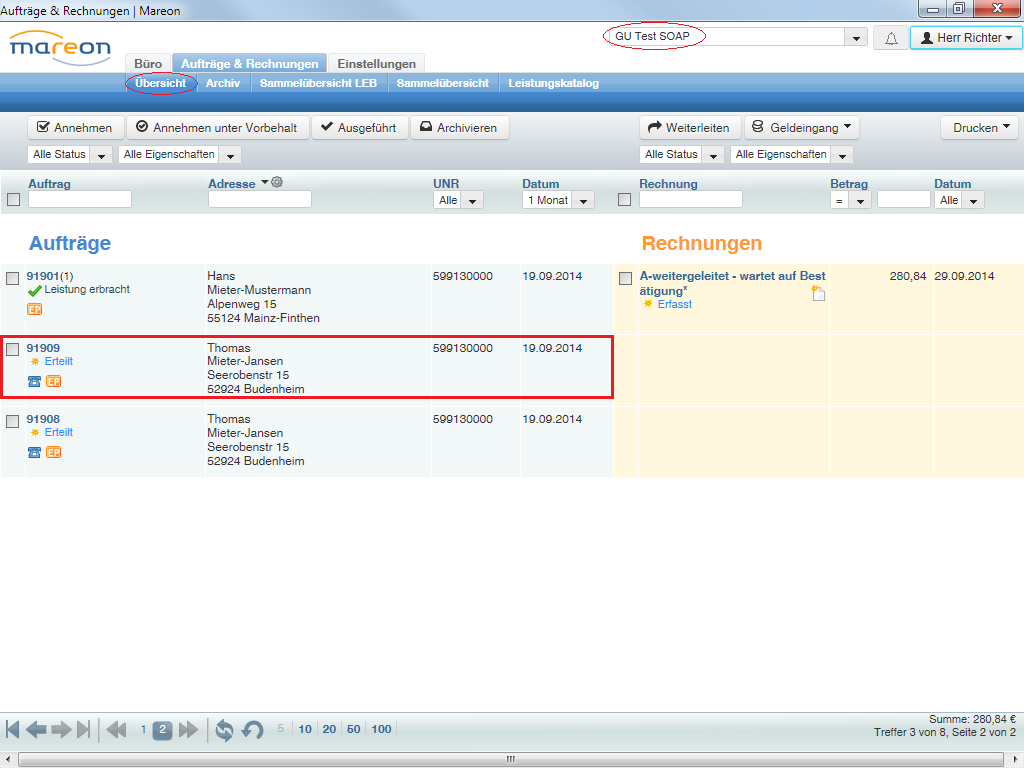The image size is (1024, 768).
Task: Go to previous page with the double left arrow
Action: coord(116,730)
